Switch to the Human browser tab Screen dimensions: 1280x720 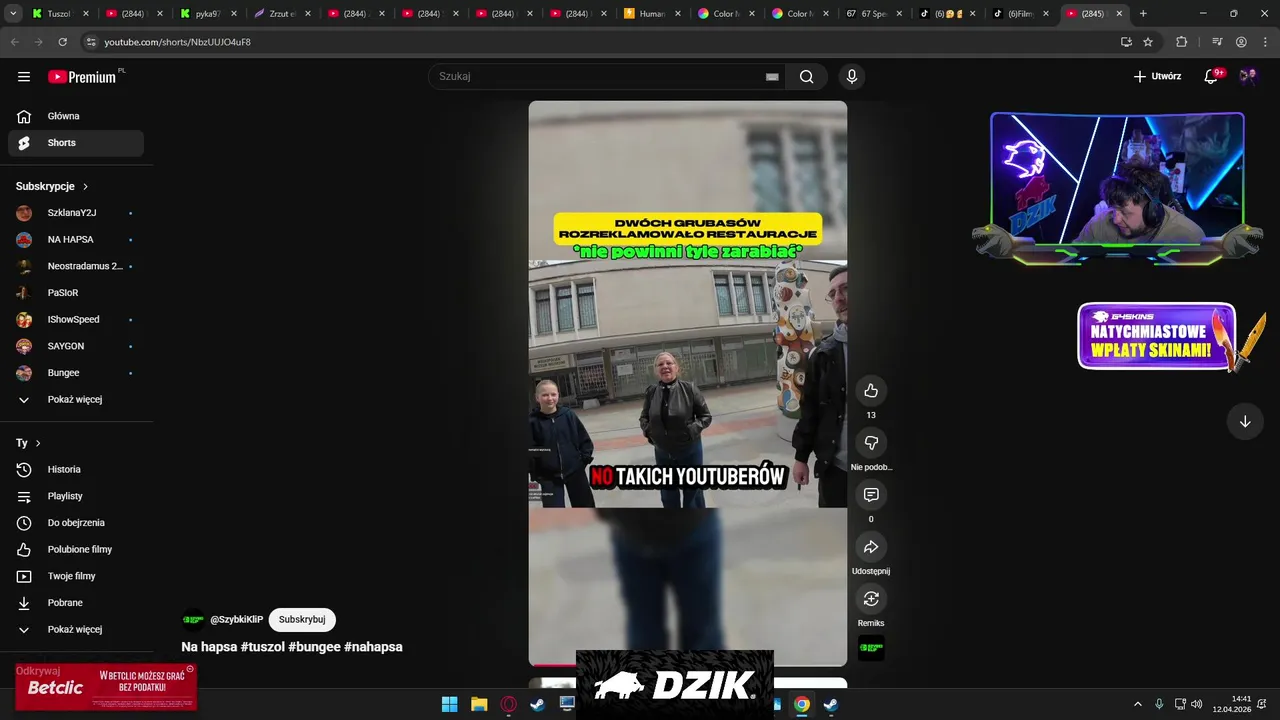click(x=652, y=14)
